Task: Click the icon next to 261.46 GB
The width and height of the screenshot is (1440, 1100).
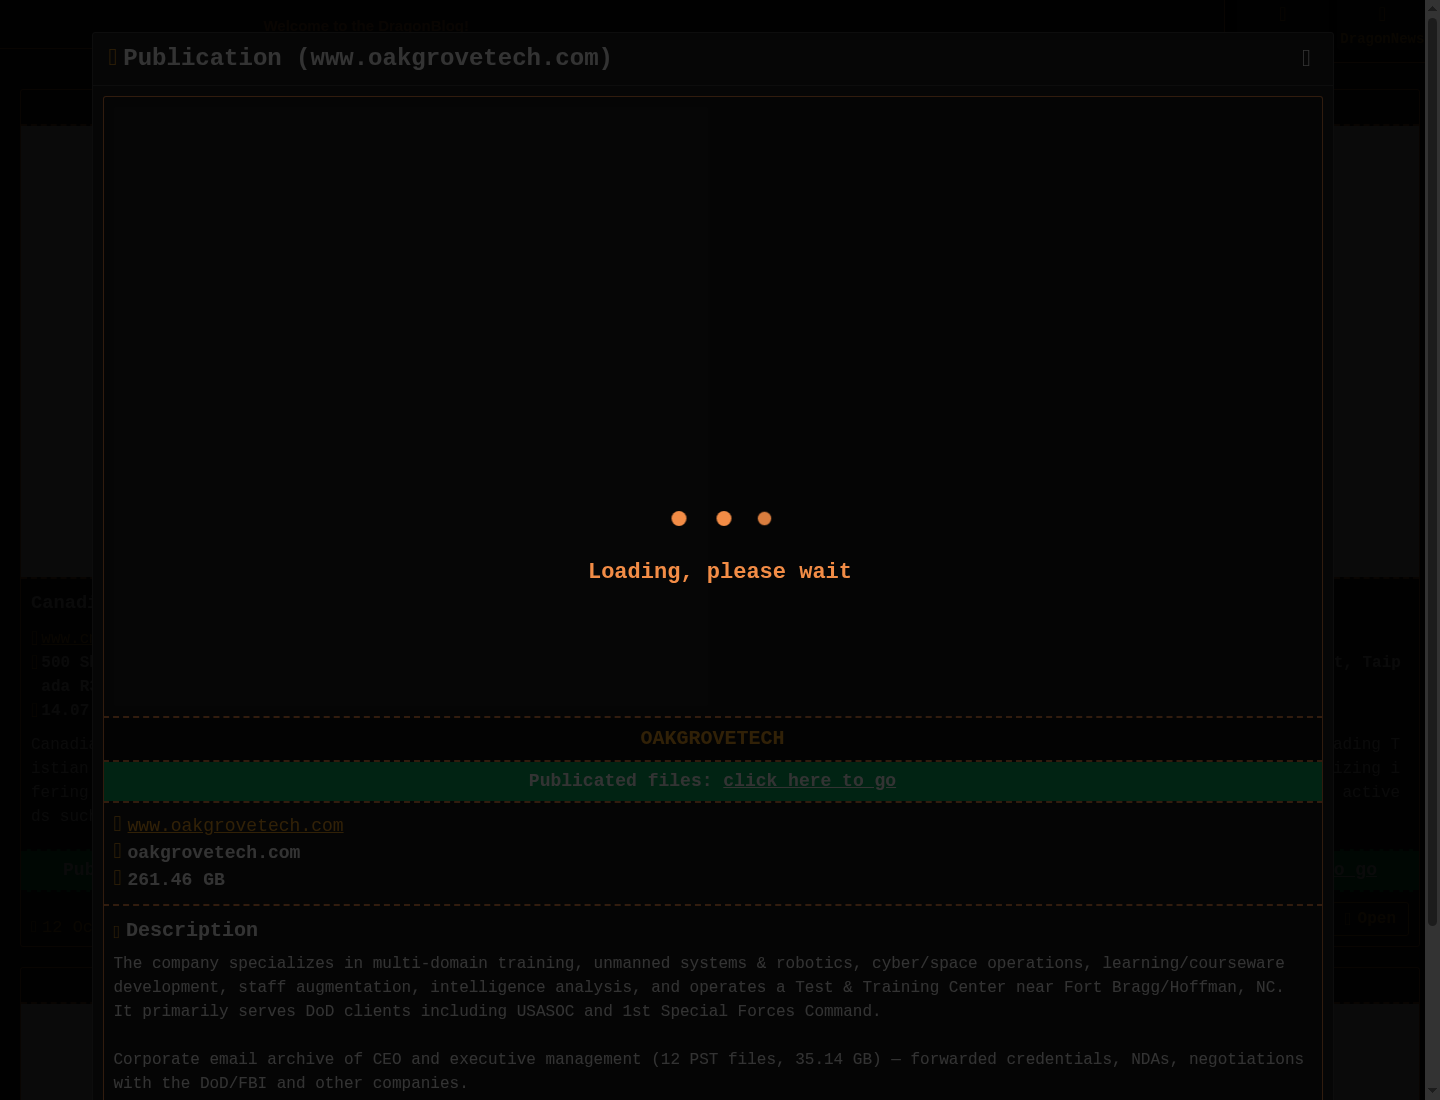Action: [118, 878]
